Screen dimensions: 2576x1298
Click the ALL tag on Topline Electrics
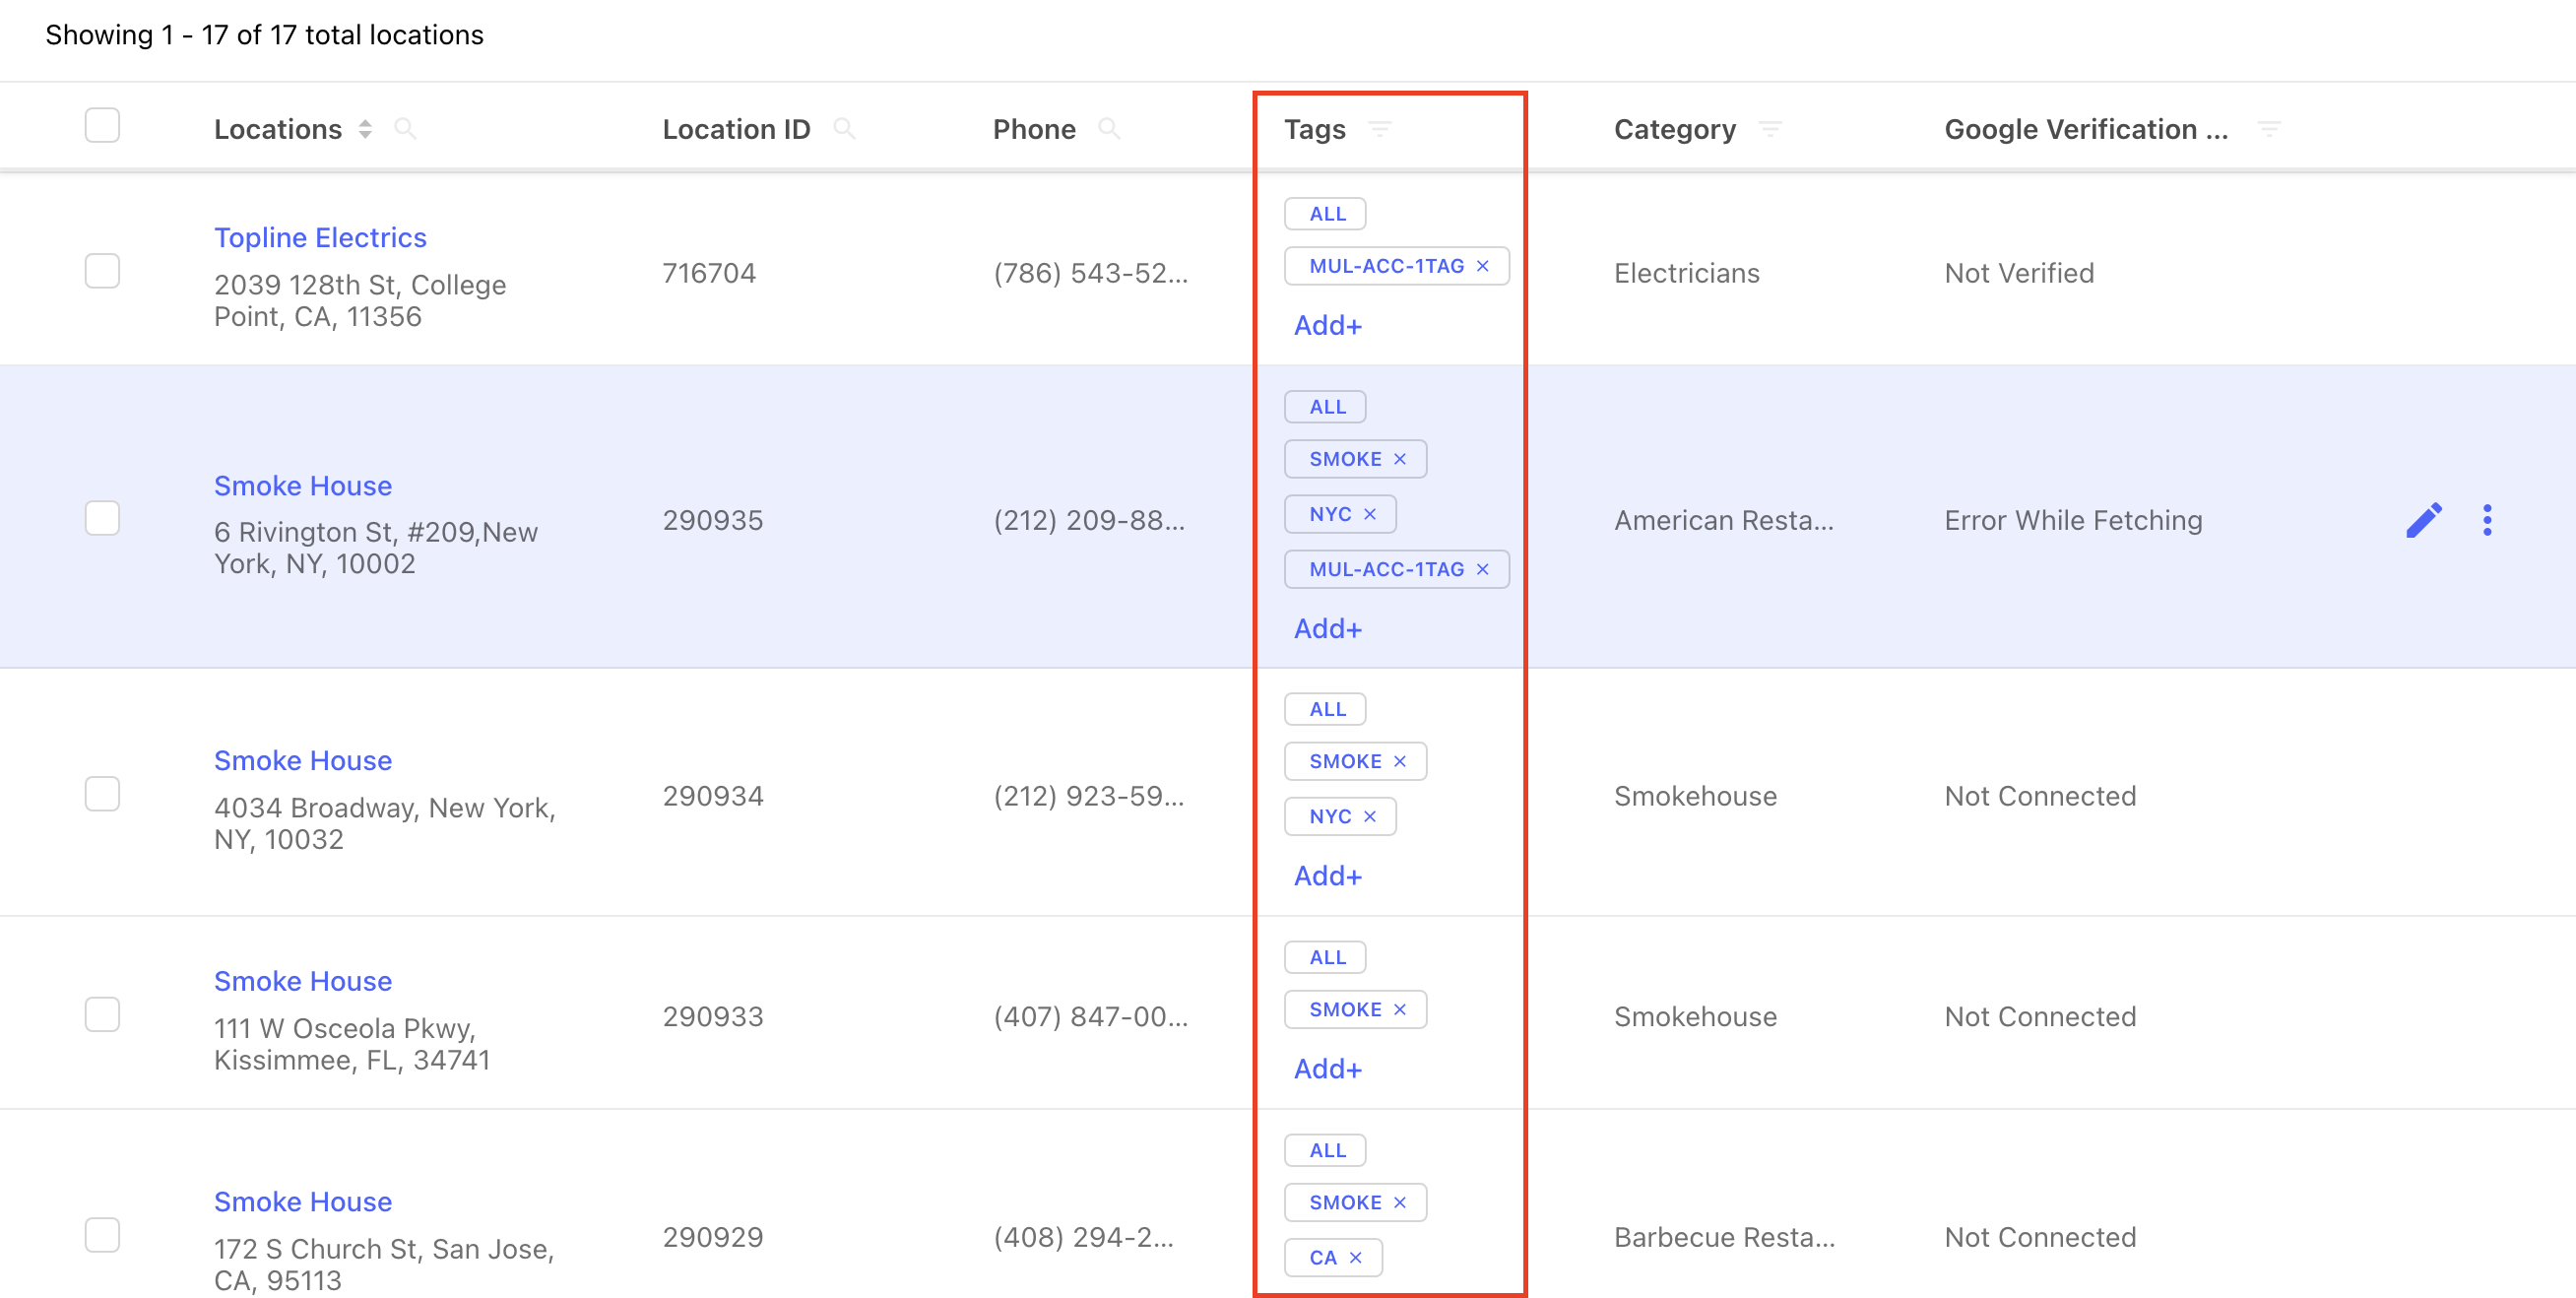pos(1325,214)
